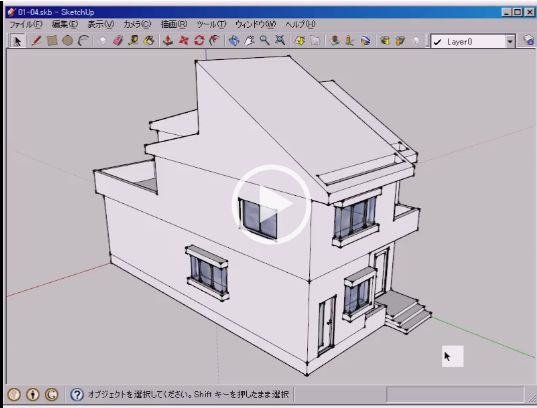Activate the Paint Bucket tool
The height and width of the screenshot is (408, 537).
coord(149,41)
